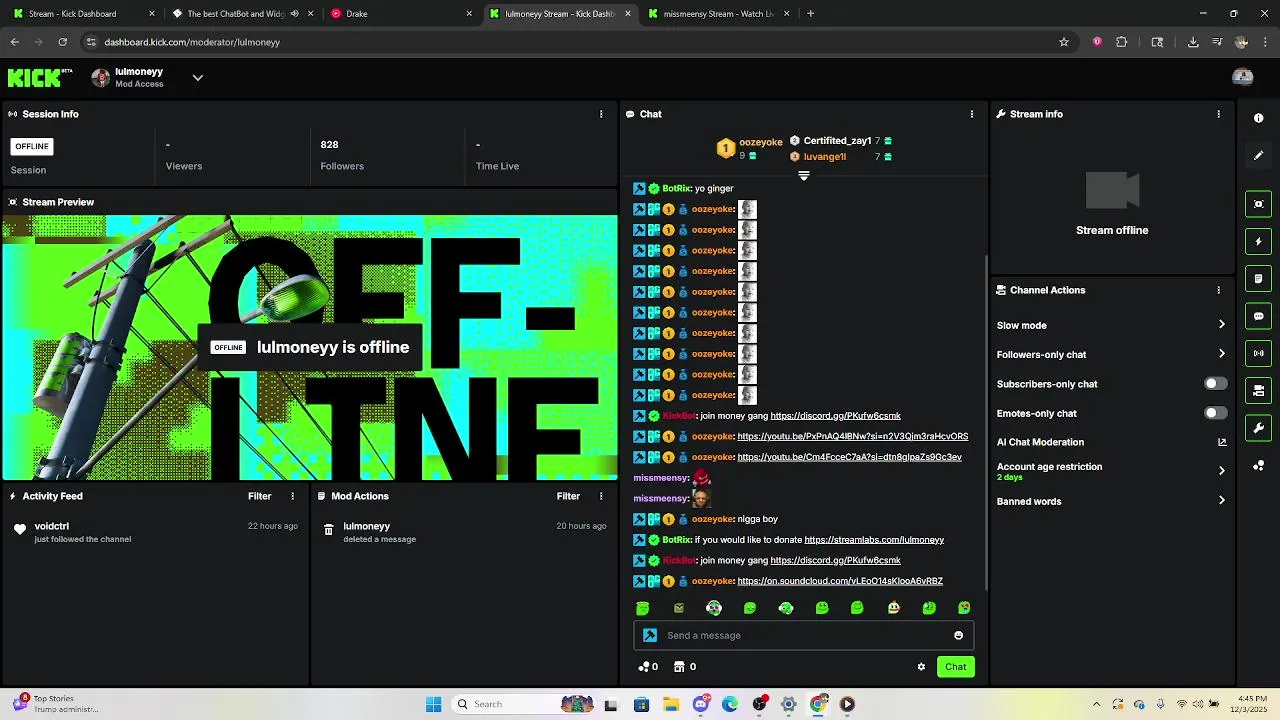Open the emoji picker smiley in message box
This screenshot has width=1280, height=720.
coord(958,635)
